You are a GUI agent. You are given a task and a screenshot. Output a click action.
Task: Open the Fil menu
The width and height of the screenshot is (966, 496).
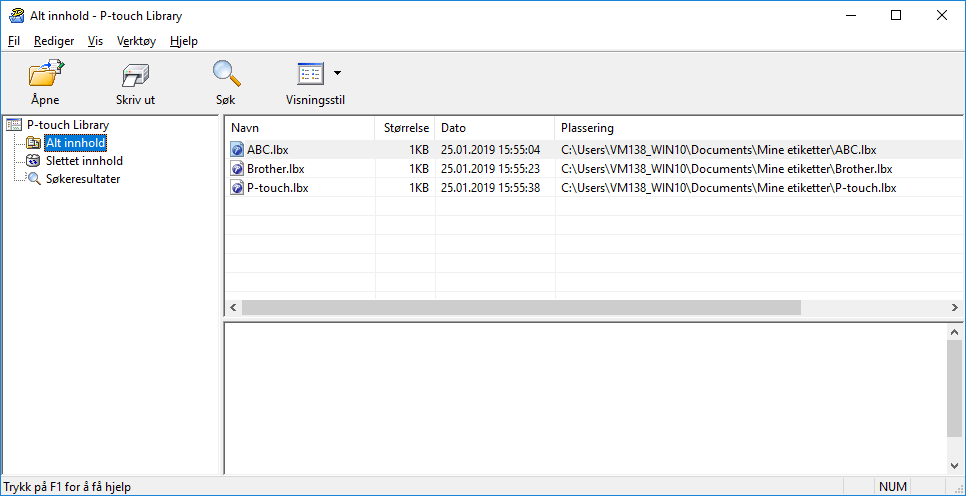(14, 41)
